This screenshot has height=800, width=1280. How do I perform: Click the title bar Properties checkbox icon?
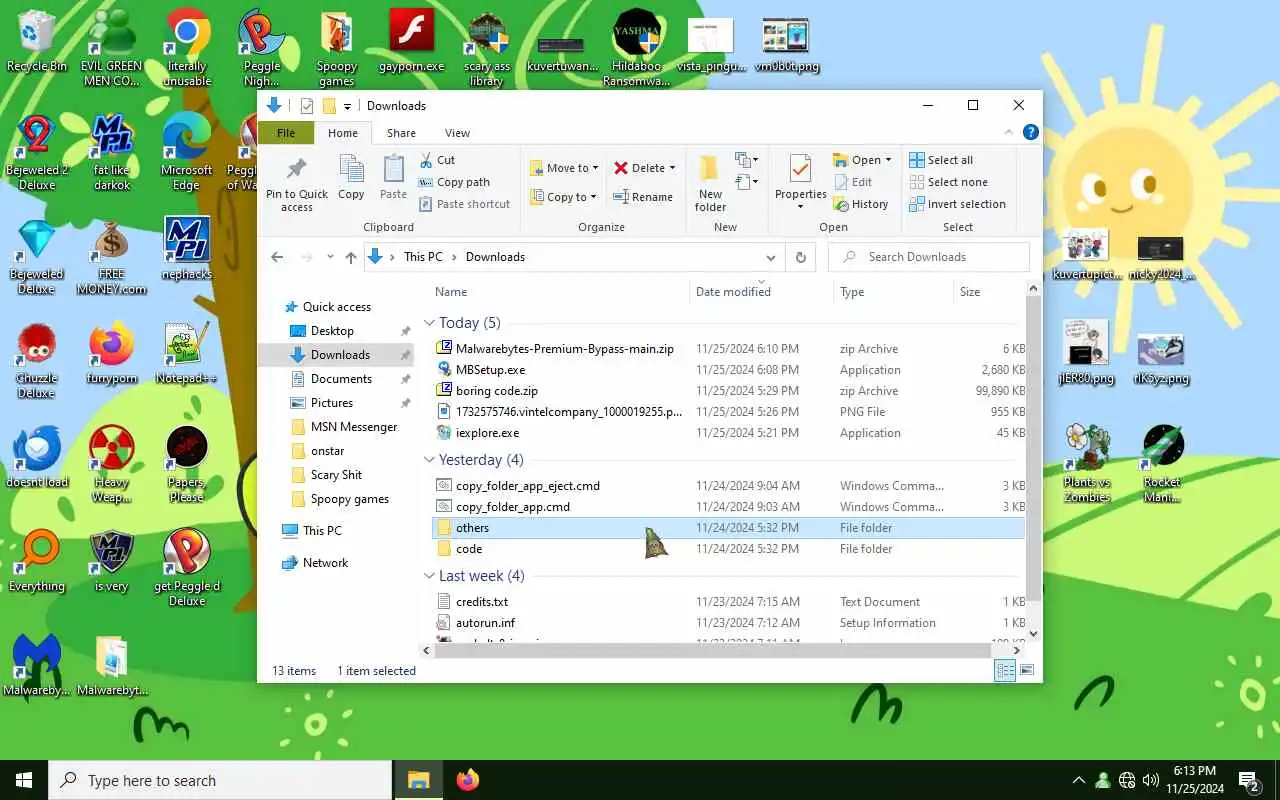[307, 106]
